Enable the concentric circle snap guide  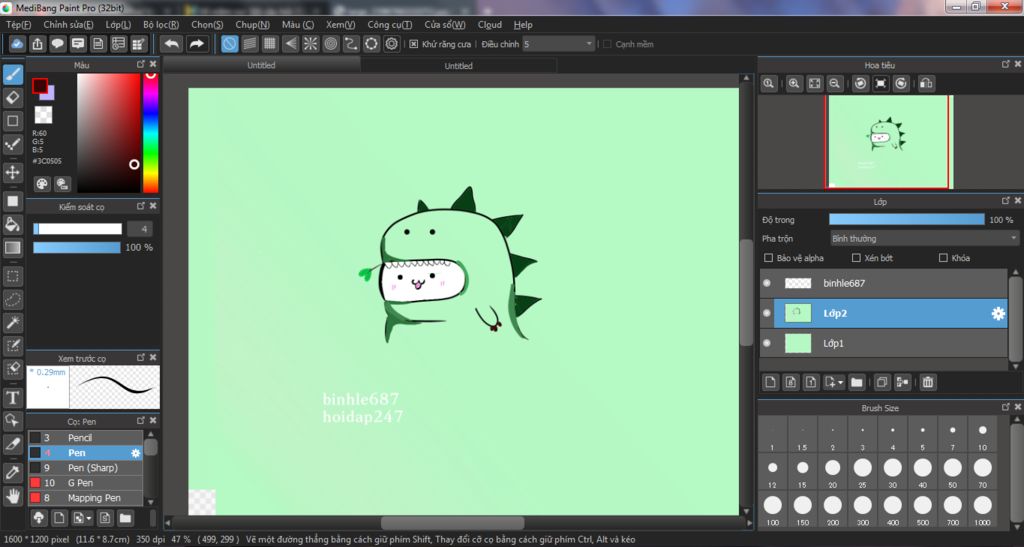tap(330, 44)
